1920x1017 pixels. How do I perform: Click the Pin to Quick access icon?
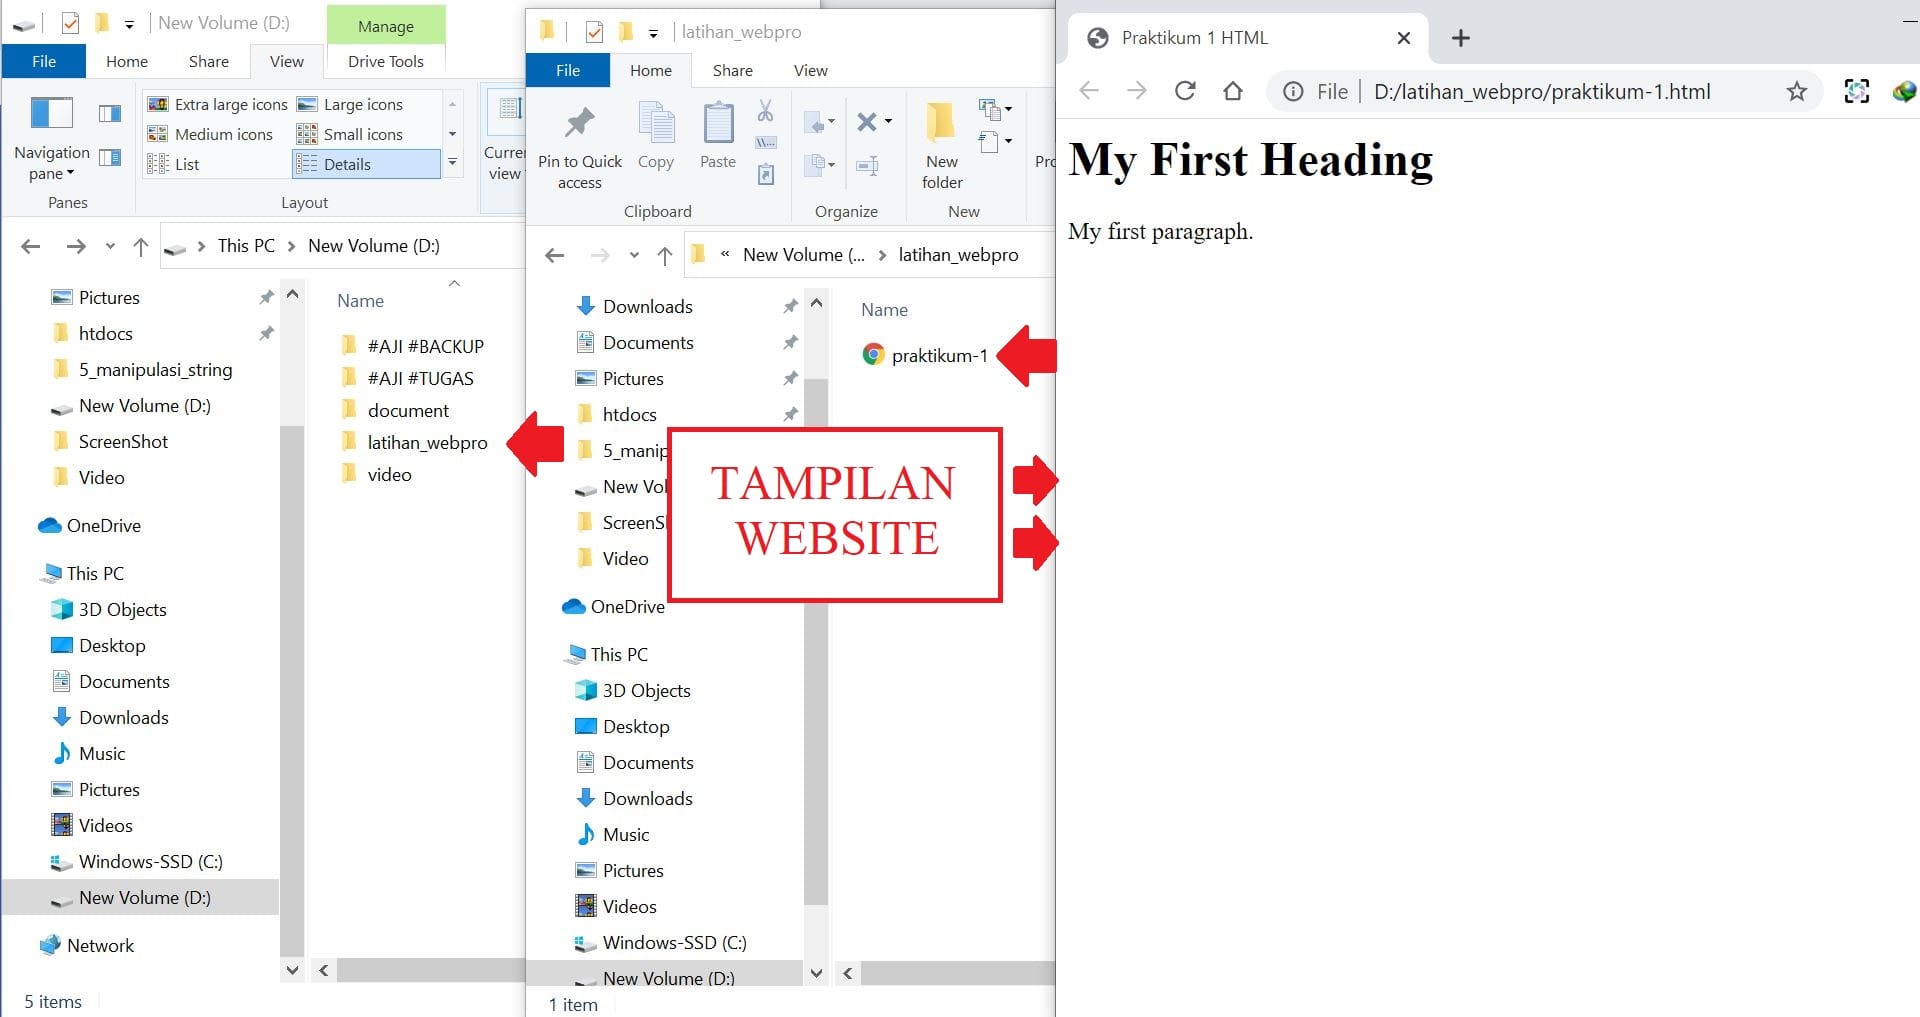pyautogui.click(x=579, y=125)
